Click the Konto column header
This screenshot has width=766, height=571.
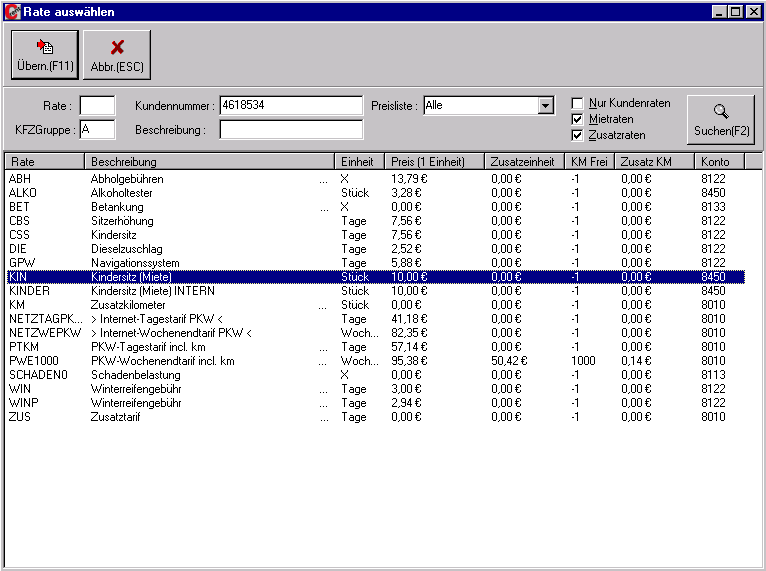click(x=718, y=162)
